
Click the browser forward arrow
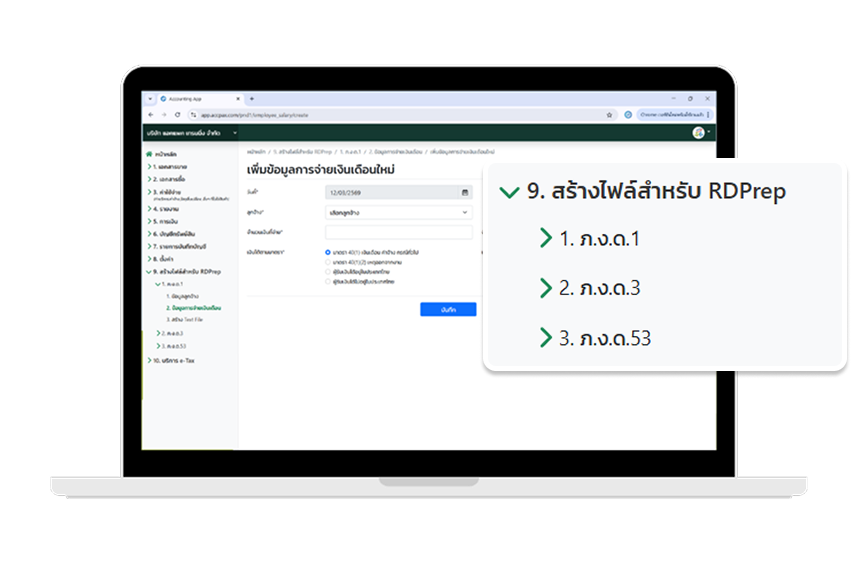[x=164, y=115]
